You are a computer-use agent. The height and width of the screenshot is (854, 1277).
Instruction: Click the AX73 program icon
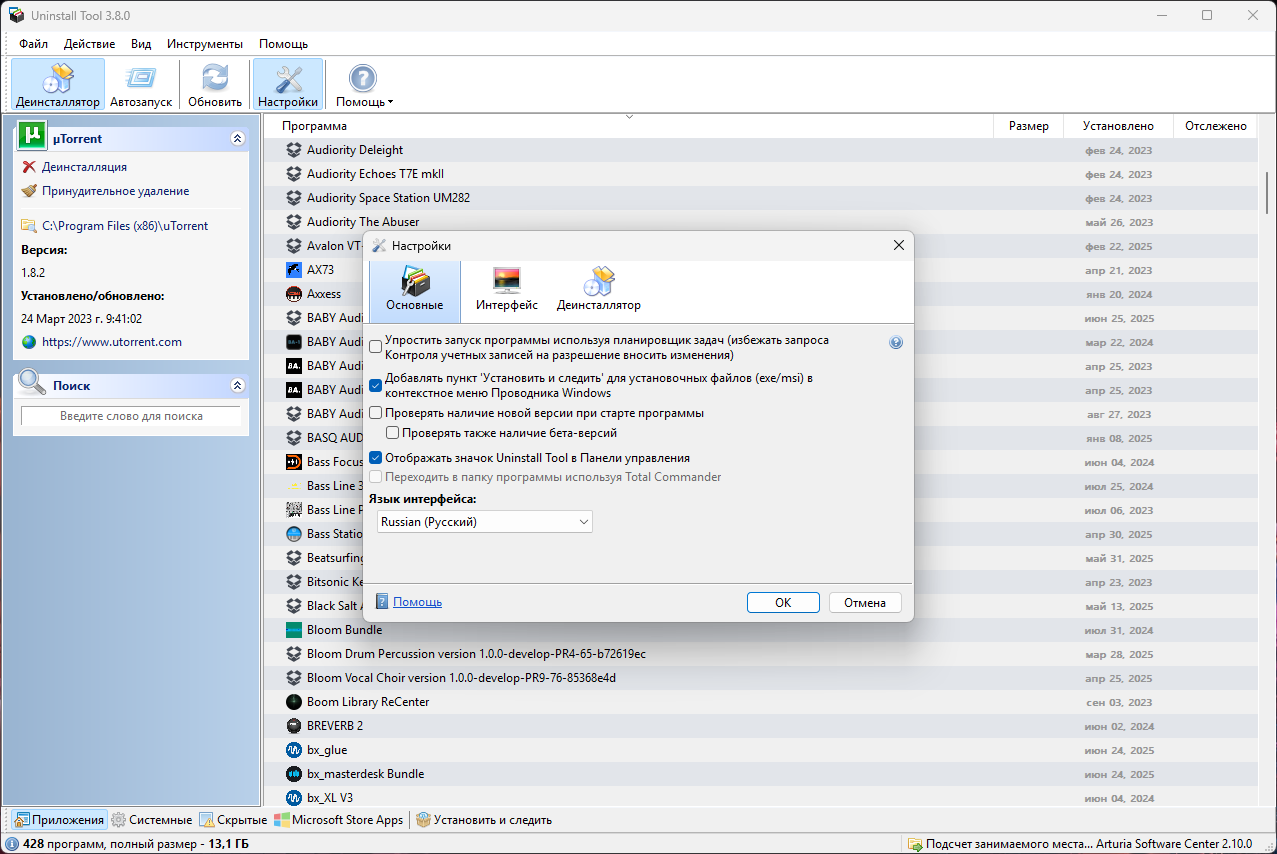[x=294, y=270]
